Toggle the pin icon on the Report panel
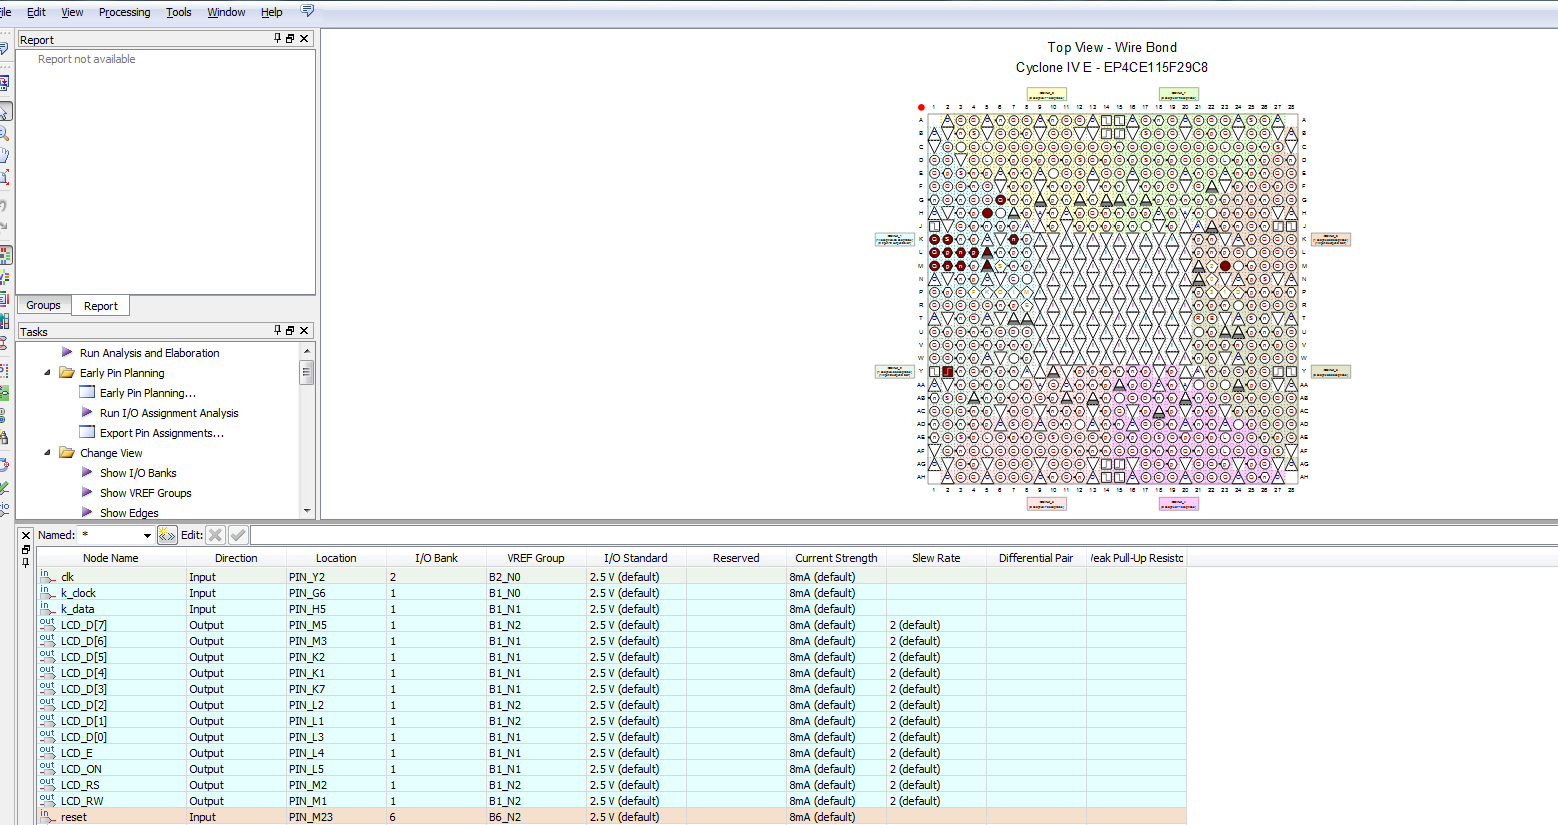 click(278, 39)
